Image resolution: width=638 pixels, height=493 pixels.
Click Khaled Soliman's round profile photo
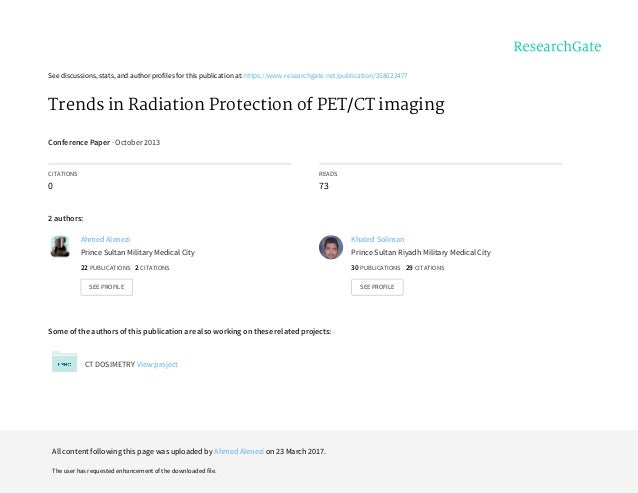coord(331,247)
